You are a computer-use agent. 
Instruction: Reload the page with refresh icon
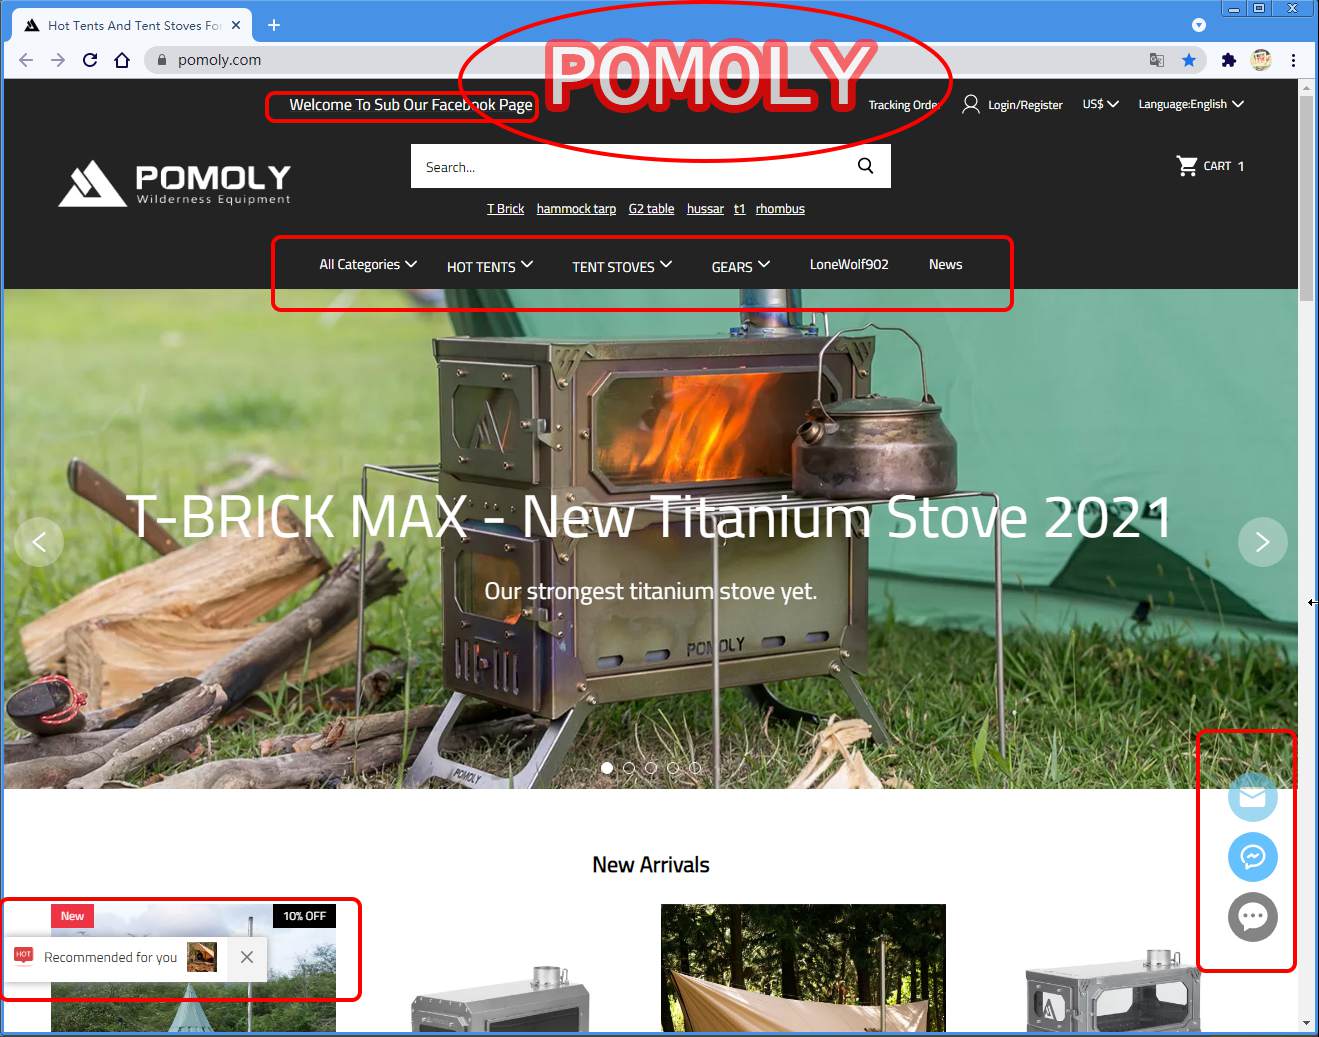90,60
